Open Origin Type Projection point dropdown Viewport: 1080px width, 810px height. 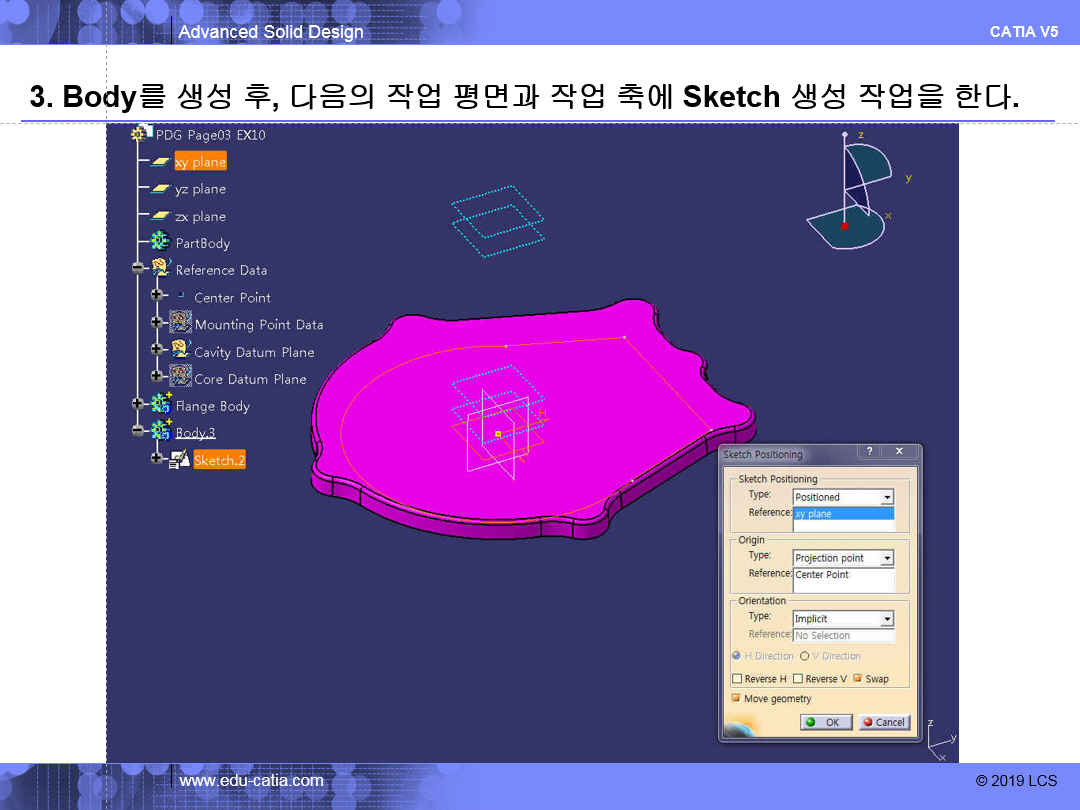886,558
